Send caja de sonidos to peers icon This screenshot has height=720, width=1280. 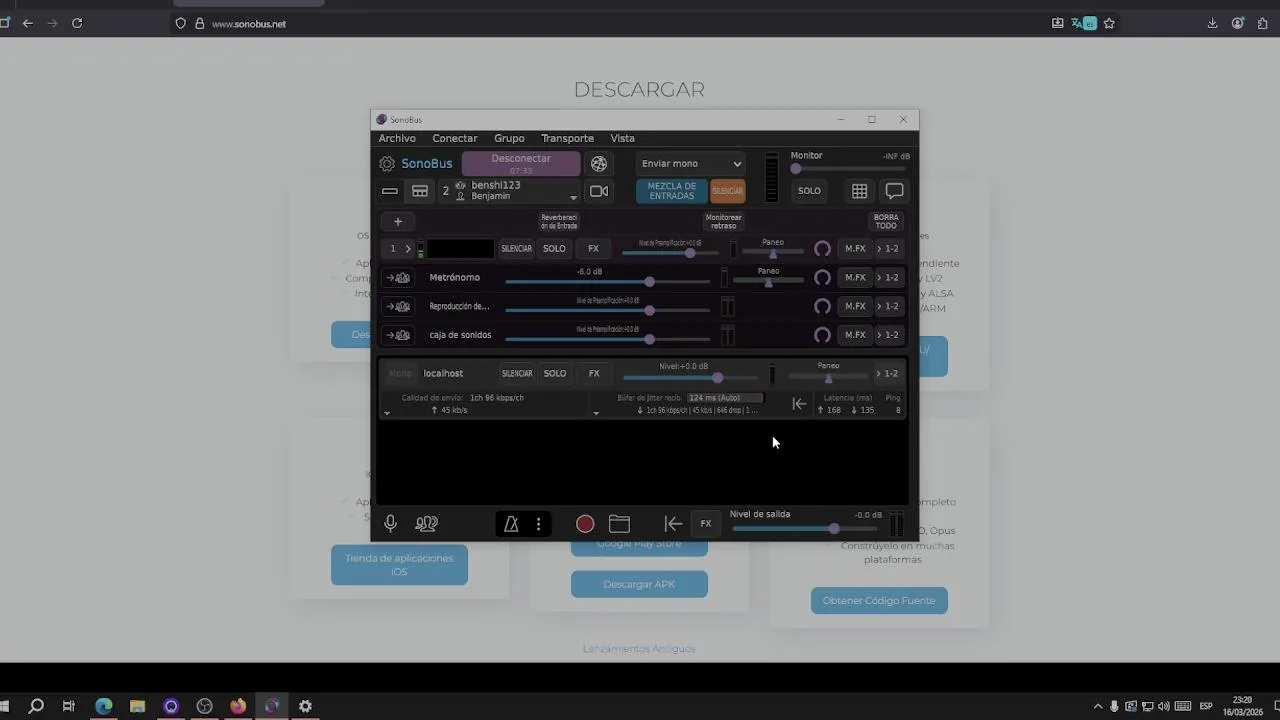[398, 335]
